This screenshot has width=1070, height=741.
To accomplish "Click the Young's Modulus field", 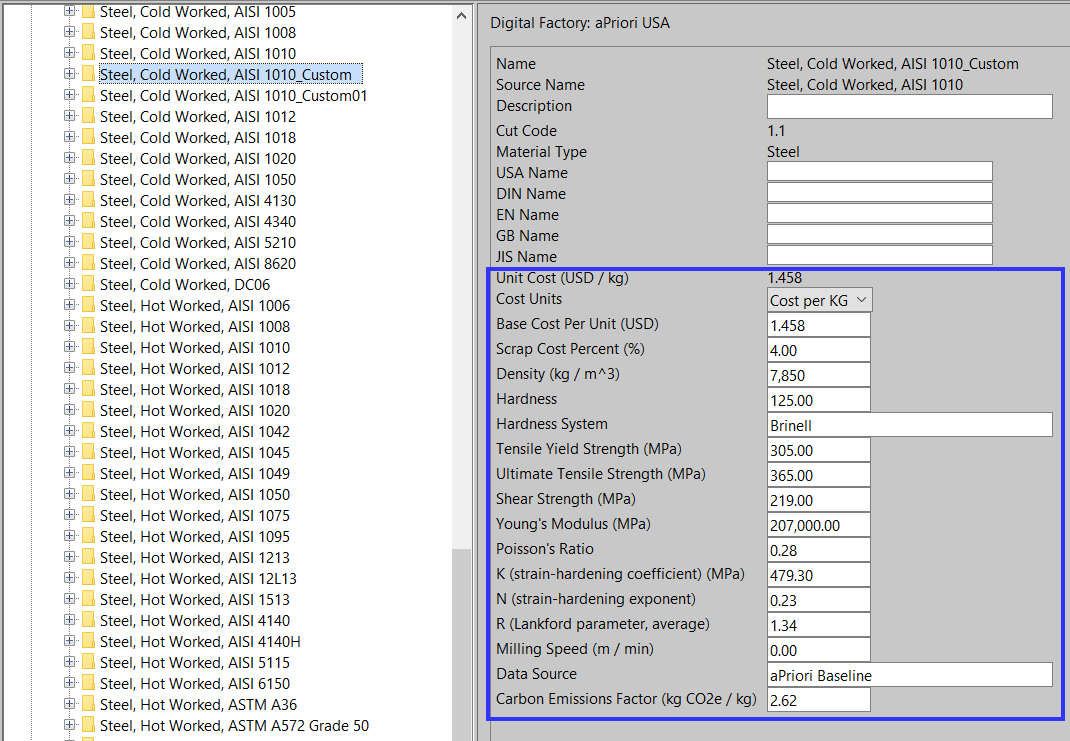I will pos(819,525).
